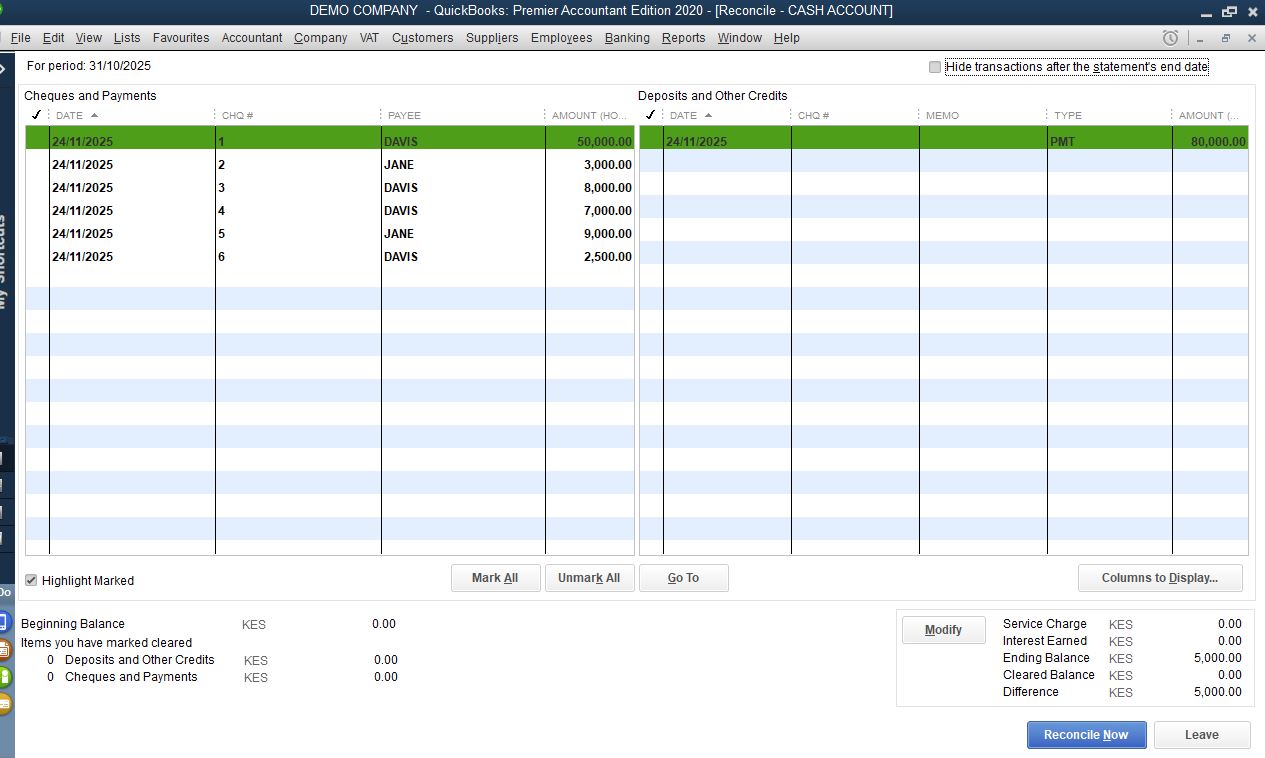Click checkmark column header in Cheques and Payments
This screenshot has width=1265, height=758.
(x=36, y=115)
